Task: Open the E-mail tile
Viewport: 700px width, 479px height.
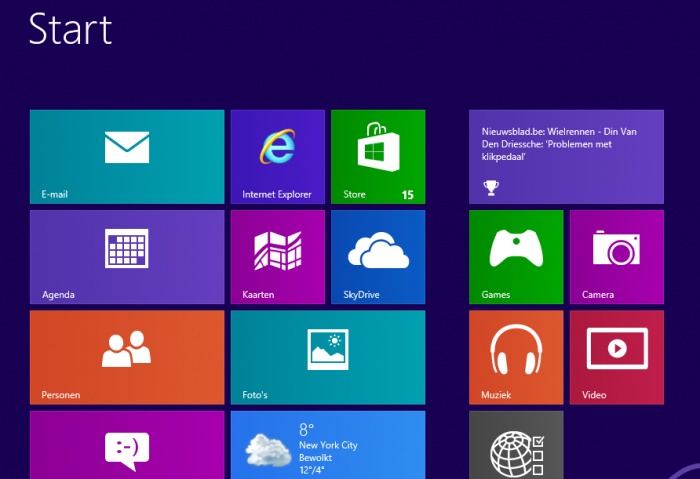Action: tap(127, 157)
